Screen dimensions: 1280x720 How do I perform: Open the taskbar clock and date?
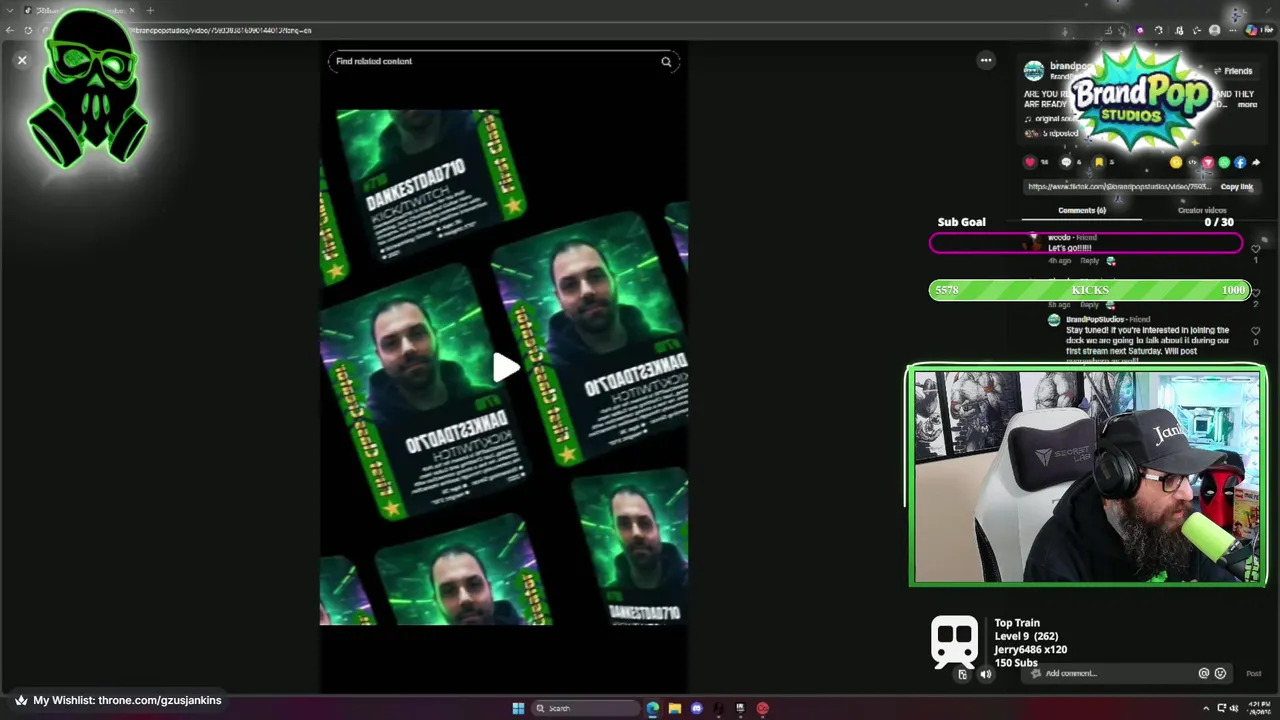(1258, 708)
